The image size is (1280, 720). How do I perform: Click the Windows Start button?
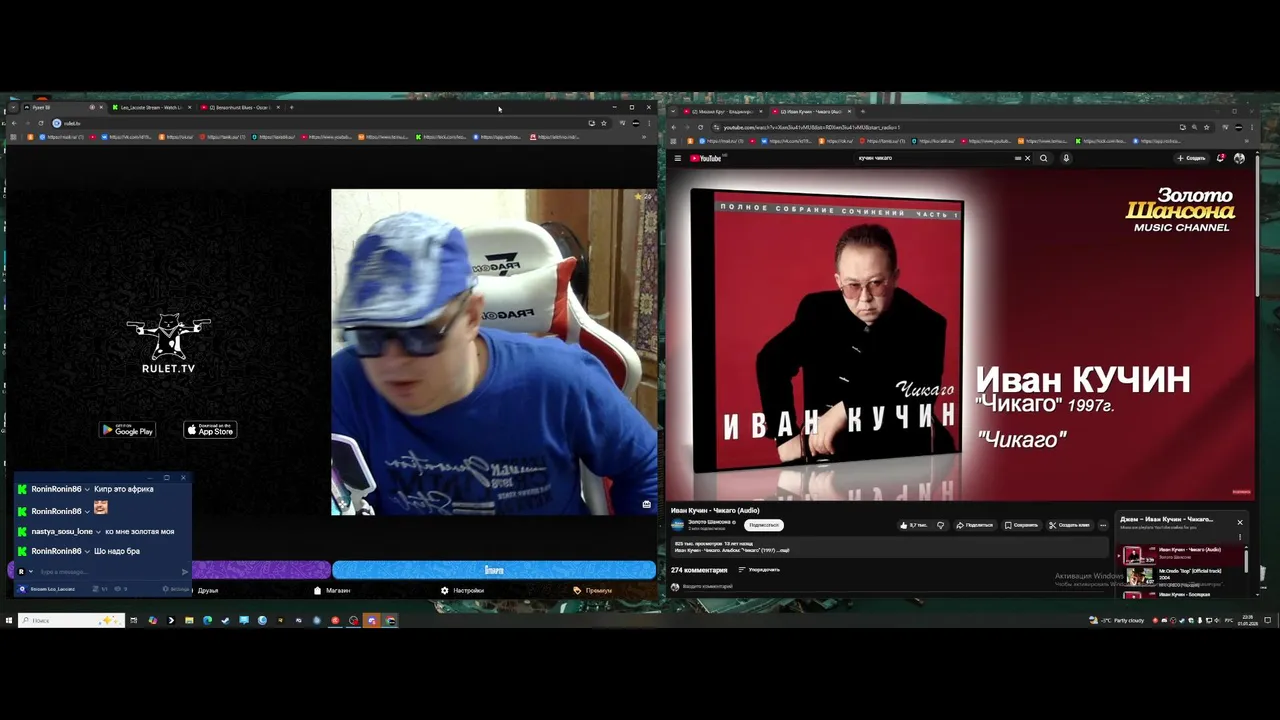coord(9,620)
